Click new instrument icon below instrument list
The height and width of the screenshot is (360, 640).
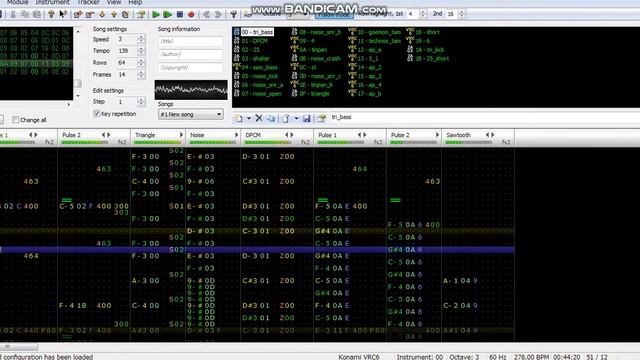coord(238,119)
